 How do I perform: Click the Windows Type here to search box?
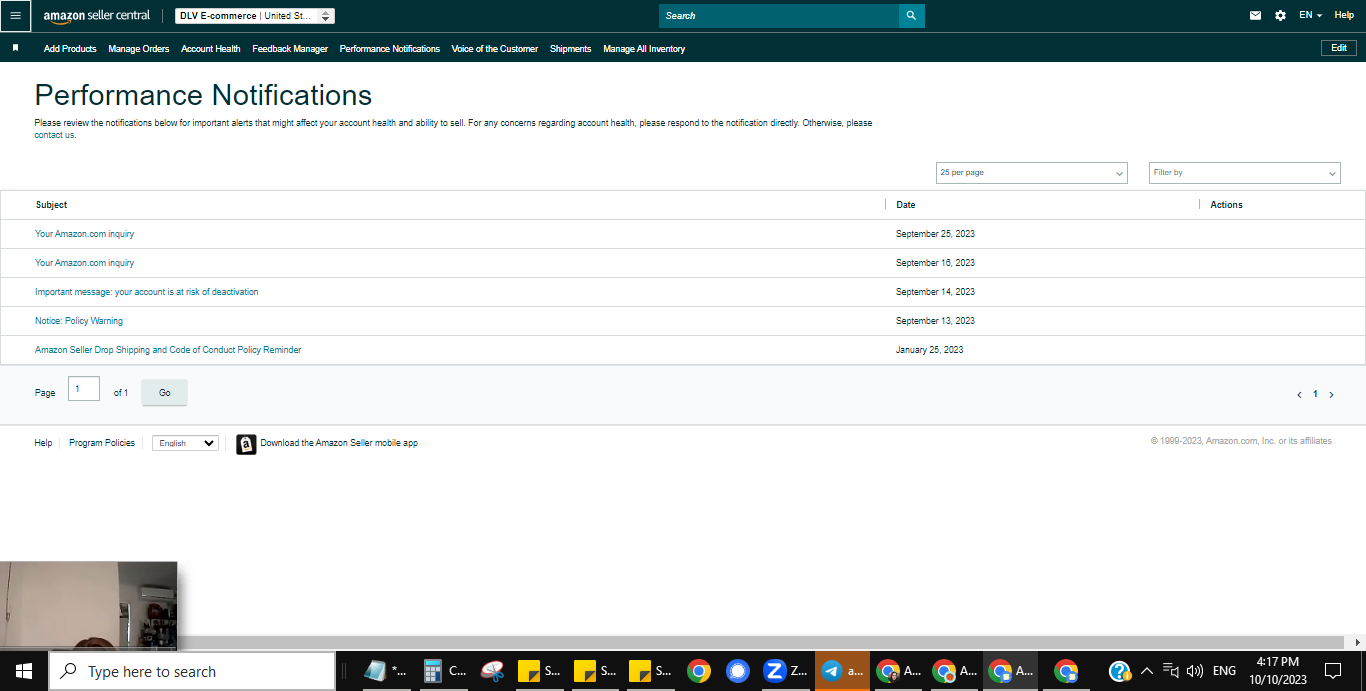point(192,671)
